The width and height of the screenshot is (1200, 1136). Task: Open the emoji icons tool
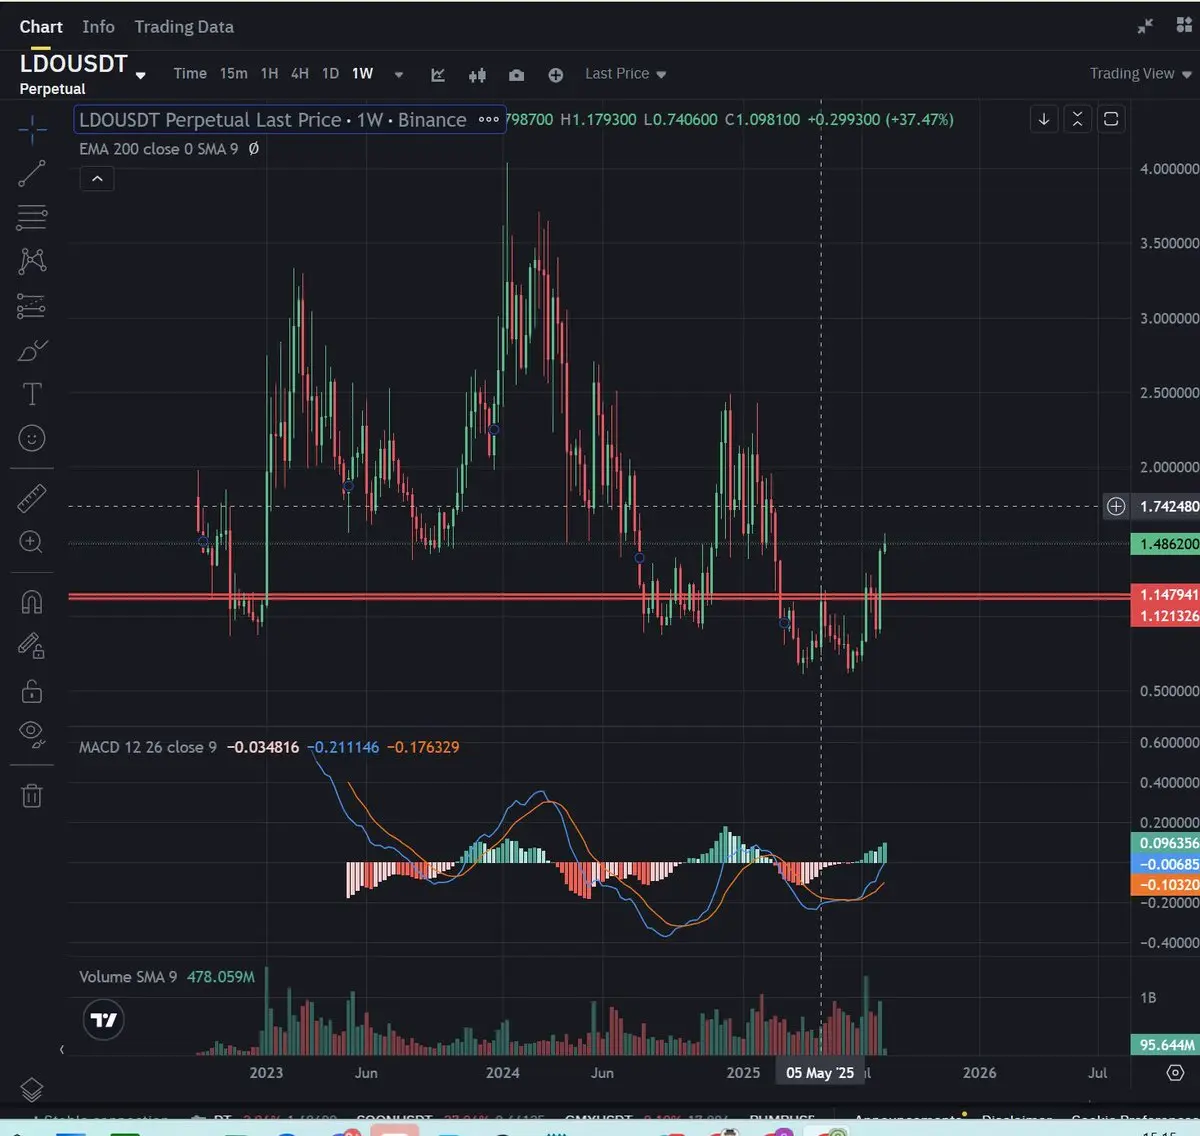pos(32,438)
